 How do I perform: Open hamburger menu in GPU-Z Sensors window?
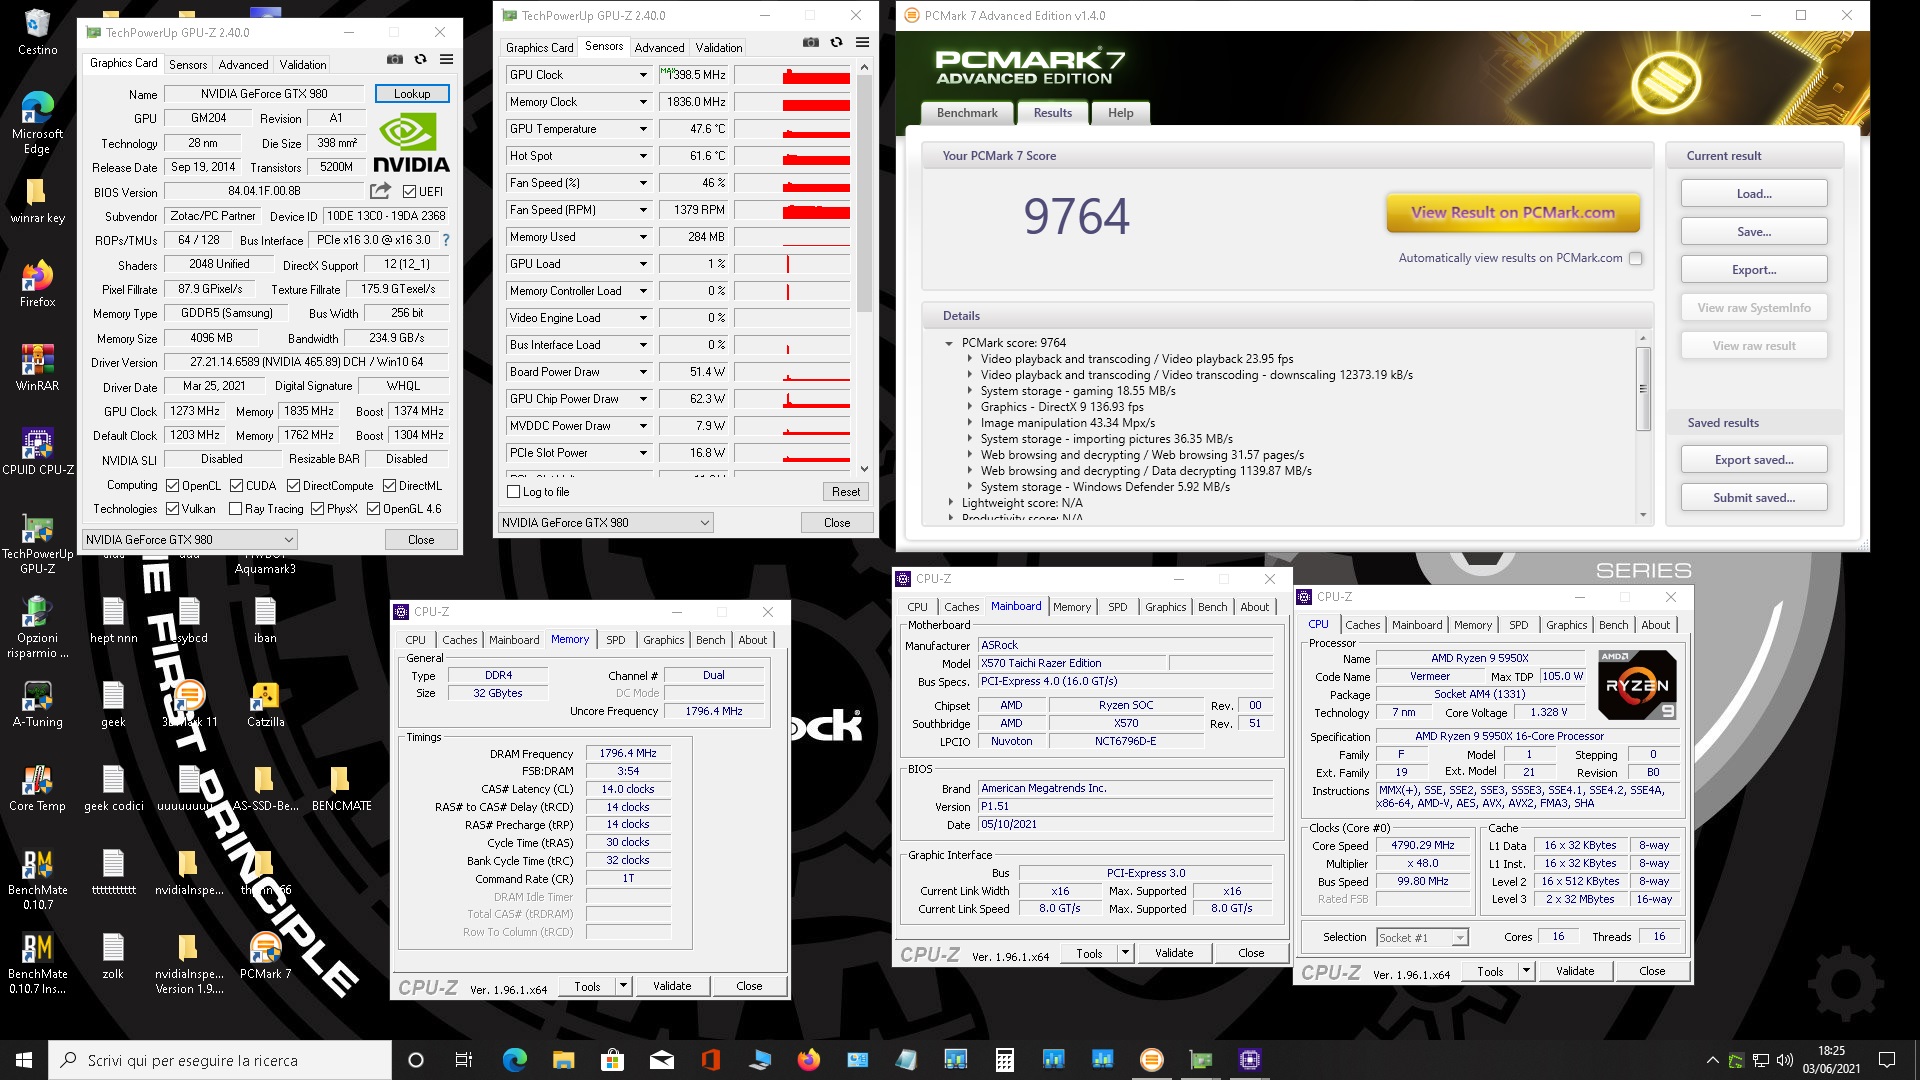click(862, 43)
